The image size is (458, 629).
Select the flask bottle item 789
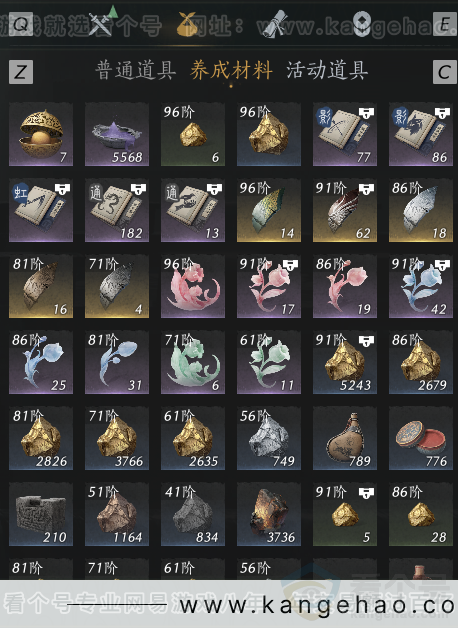point(345,438)
